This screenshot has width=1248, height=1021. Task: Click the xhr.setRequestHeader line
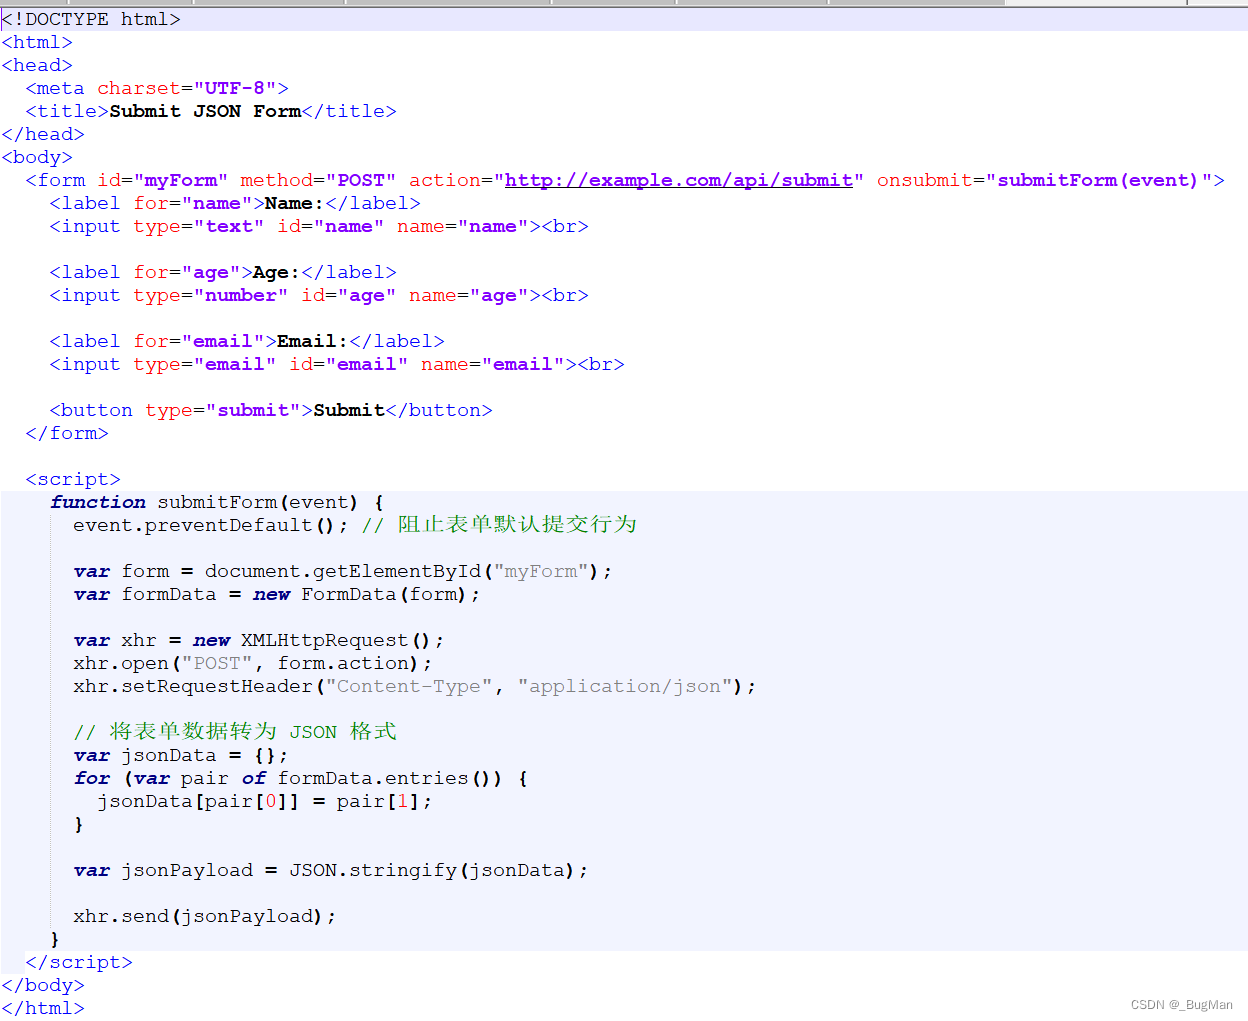click(415, 686)
